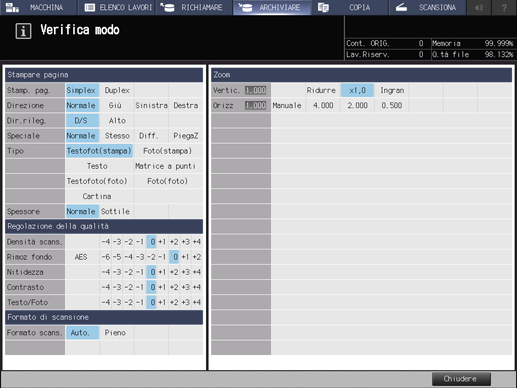
Task: Set Rimoz fondo to -6
Action: 106,257
